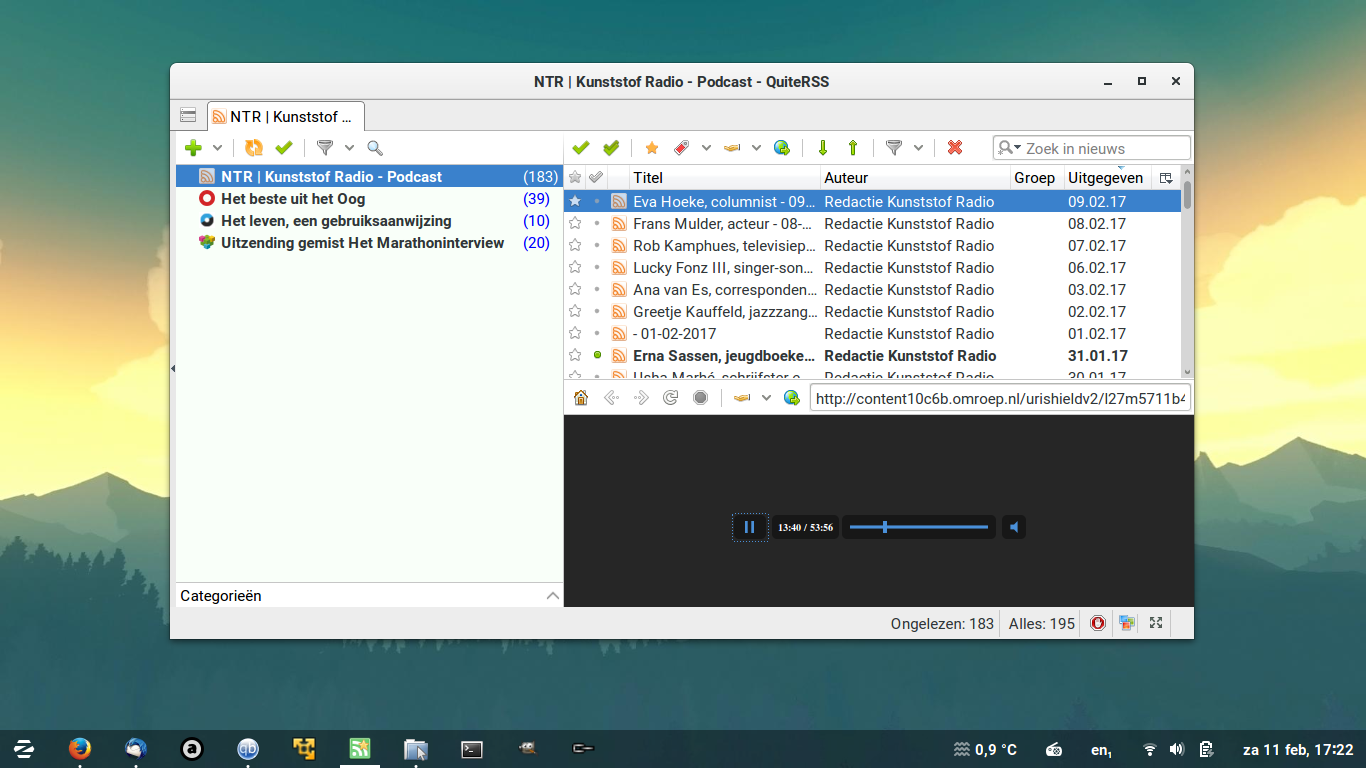Expand the share dropdown in the news toolbar
This screenshot has height=768, width=1366.
(756, 148)
